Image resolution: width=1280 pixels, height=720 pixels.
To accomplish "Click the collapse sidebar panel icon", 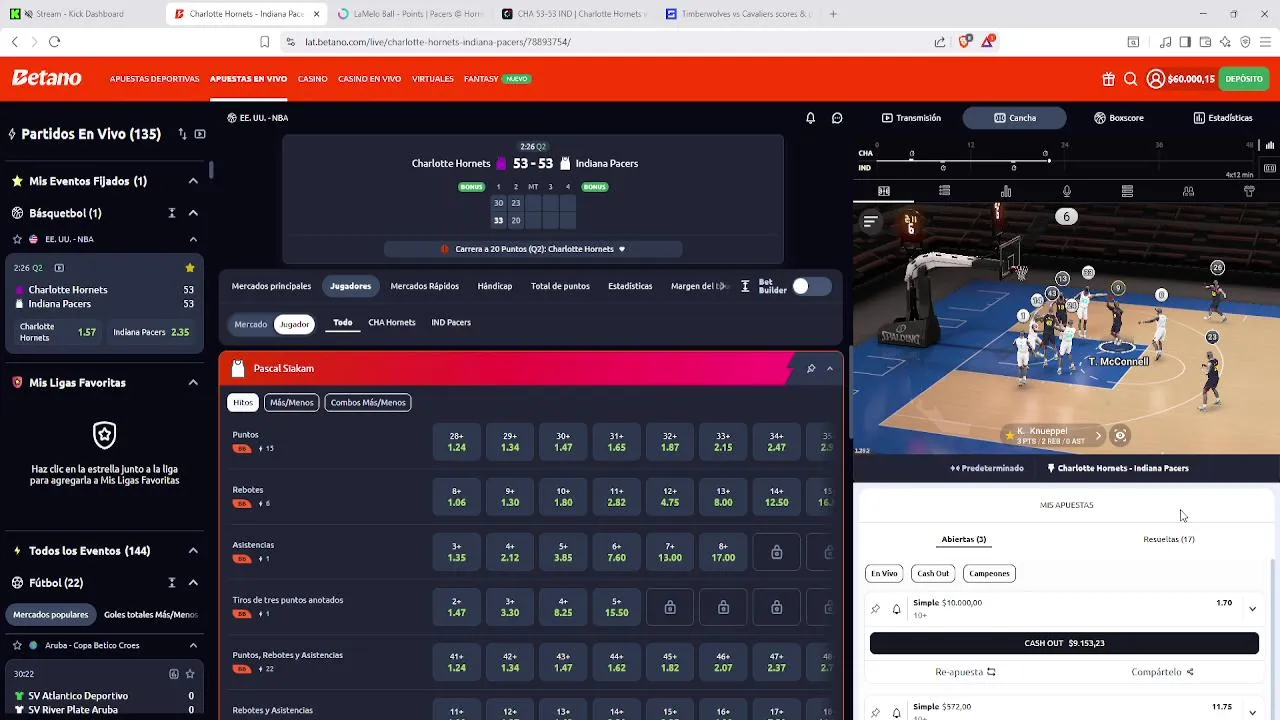I will [x=200, y=134].
